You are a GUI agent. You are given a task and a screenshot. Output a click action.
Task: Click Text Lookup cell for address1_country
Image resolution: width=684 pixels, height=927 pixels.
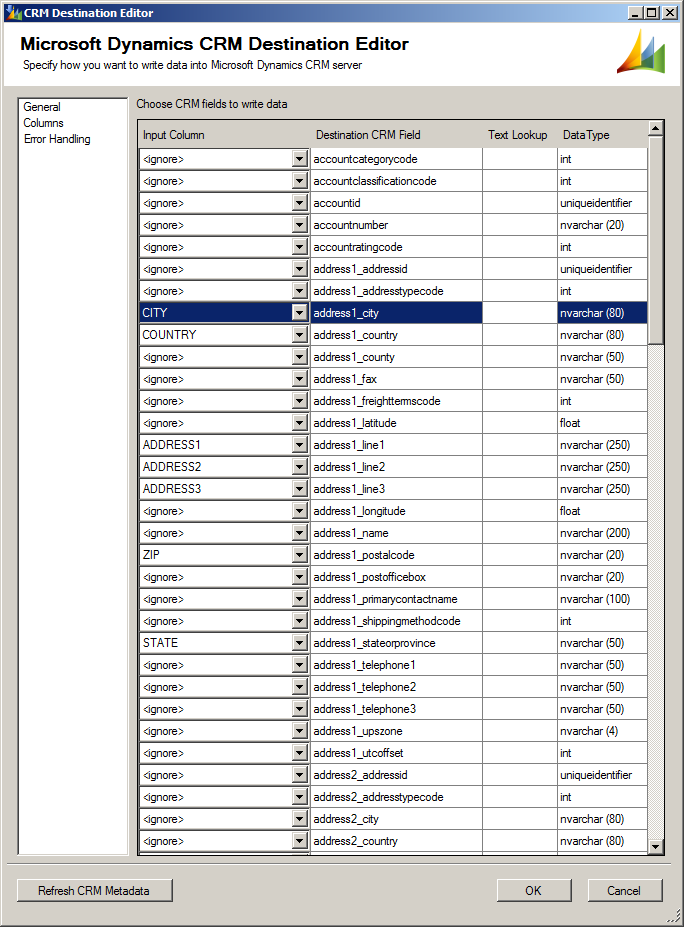click(520, 335)
